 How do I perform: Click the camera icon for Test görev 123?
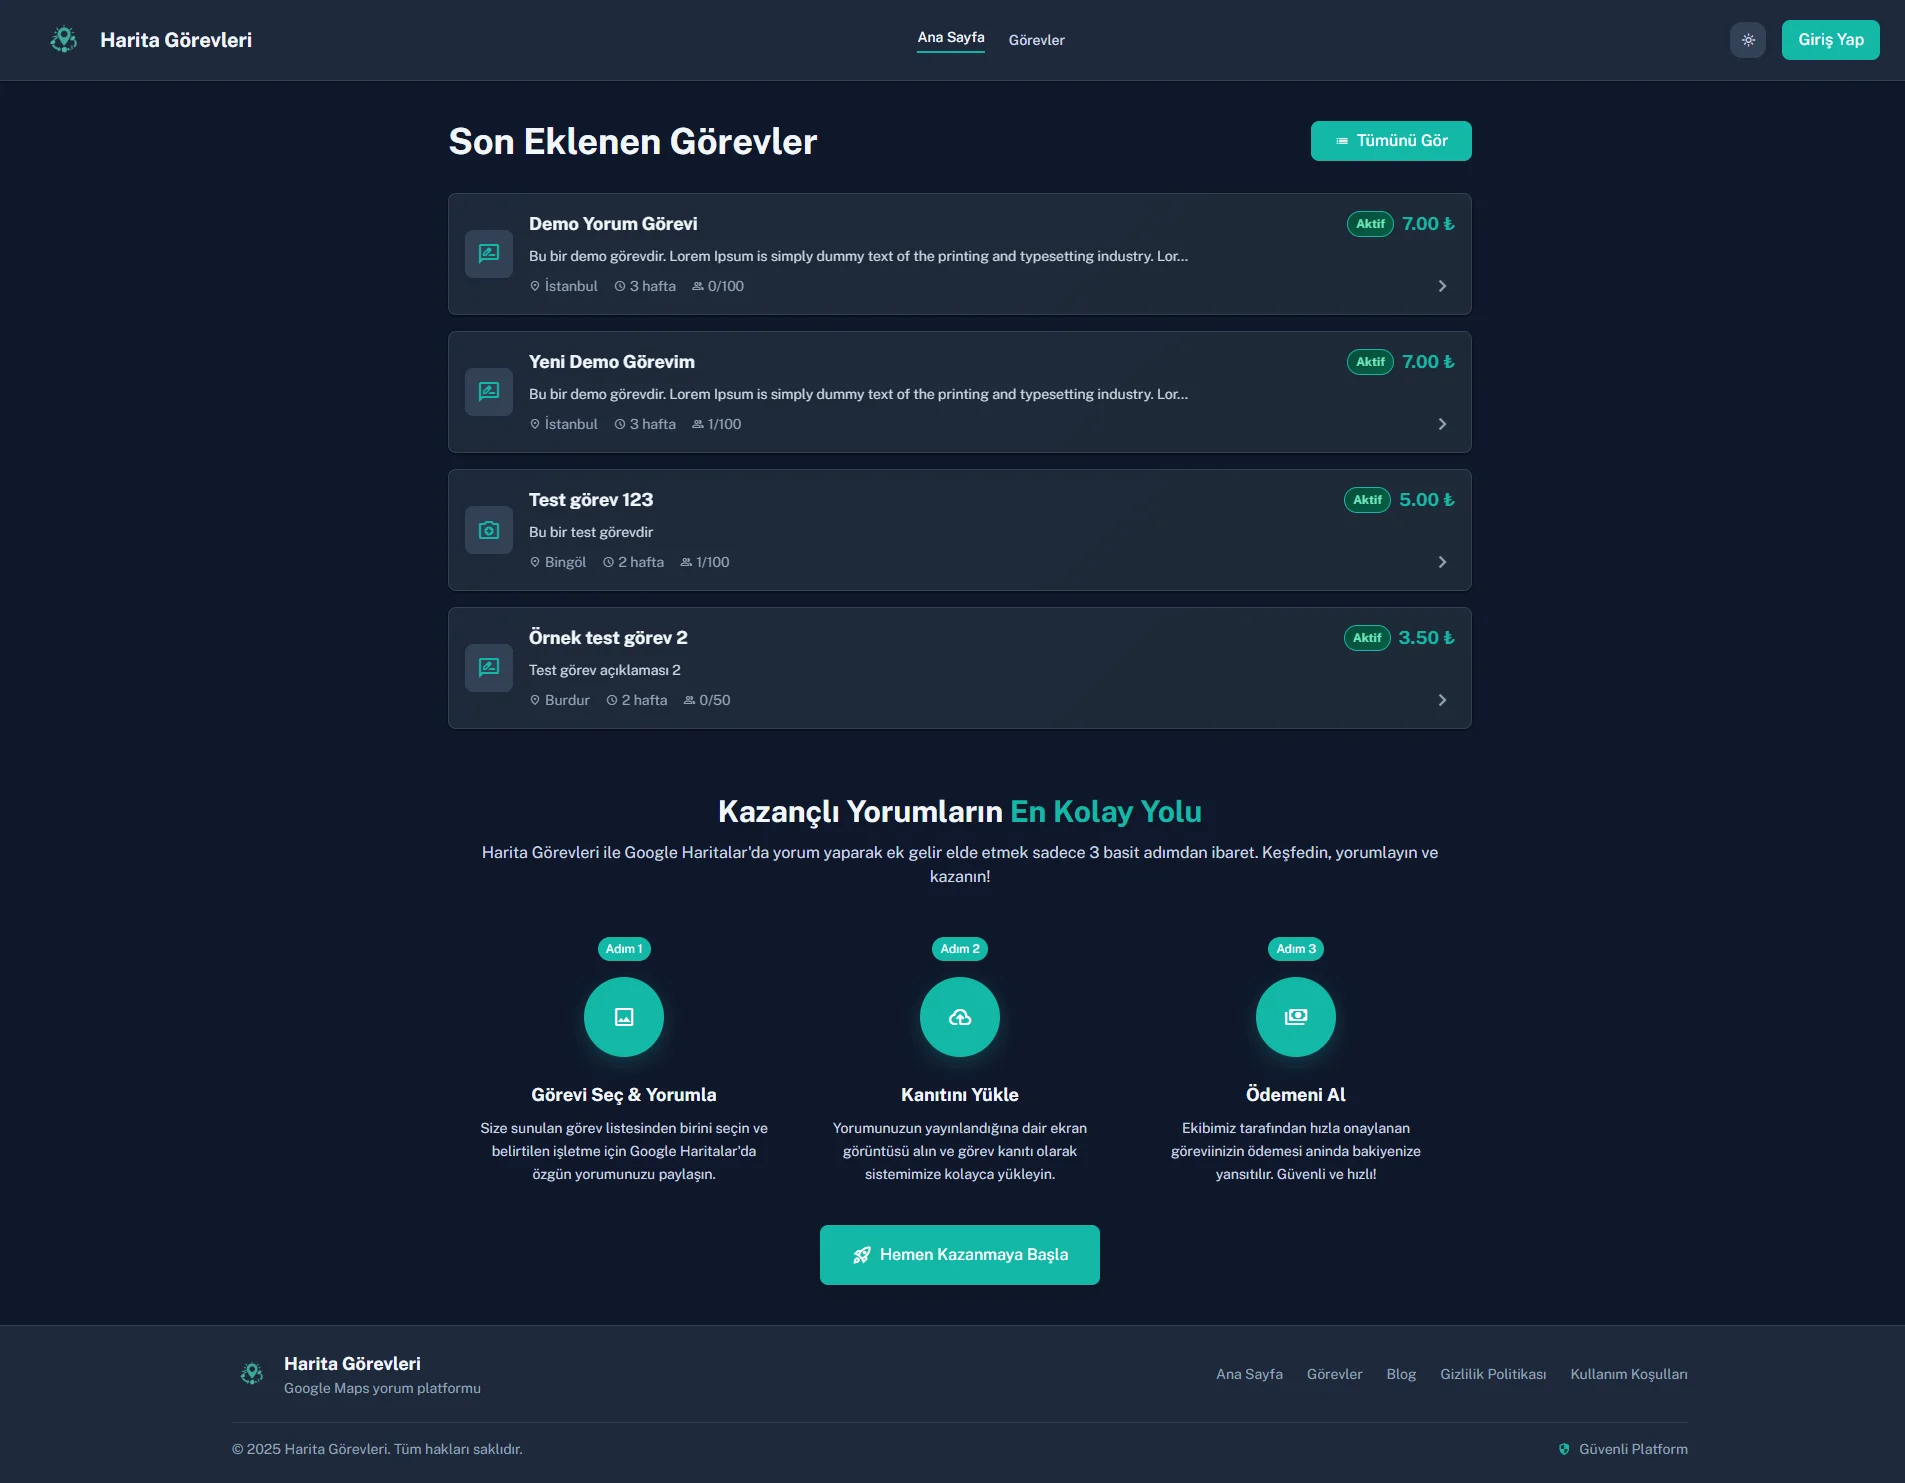coord(489,530)
